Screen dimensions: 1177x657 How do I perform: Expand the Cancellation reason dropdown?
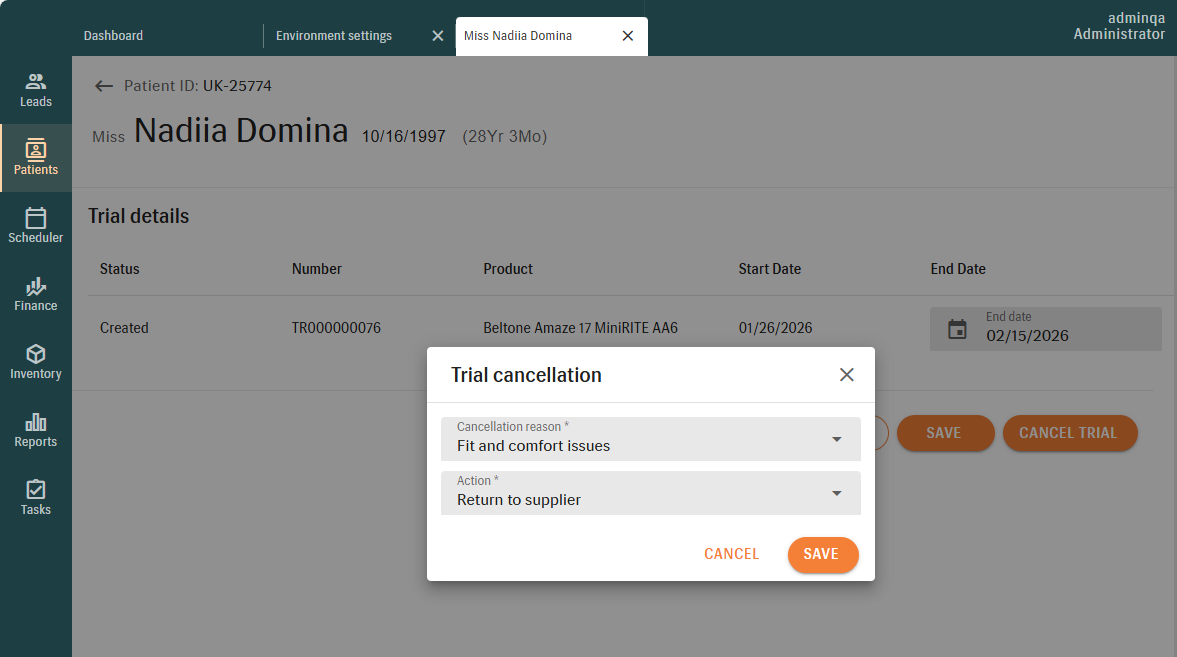[837, 439]
